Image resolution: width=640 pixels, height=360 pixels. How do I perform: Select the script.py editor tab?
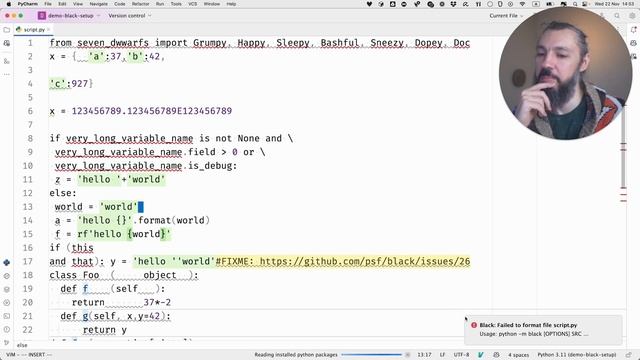point(33,30)
